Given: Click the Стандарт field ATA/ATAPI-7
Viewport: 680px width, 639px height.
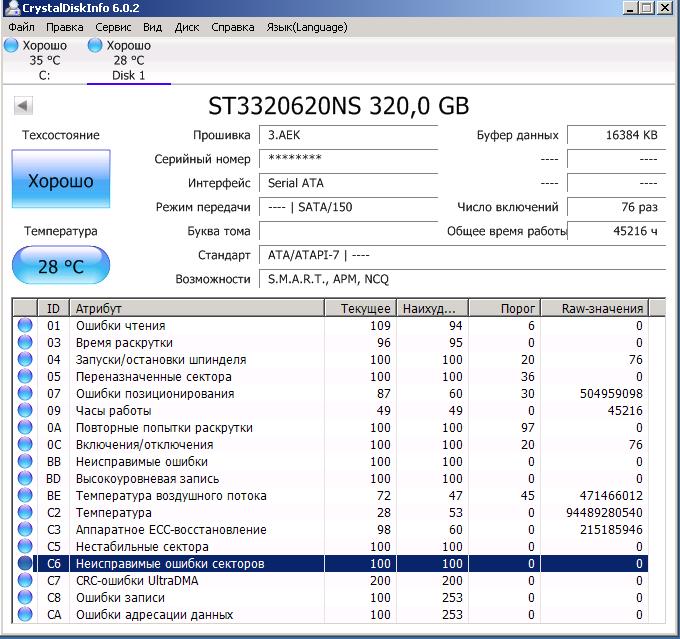Looking at the screenshot, I should 462,255.
